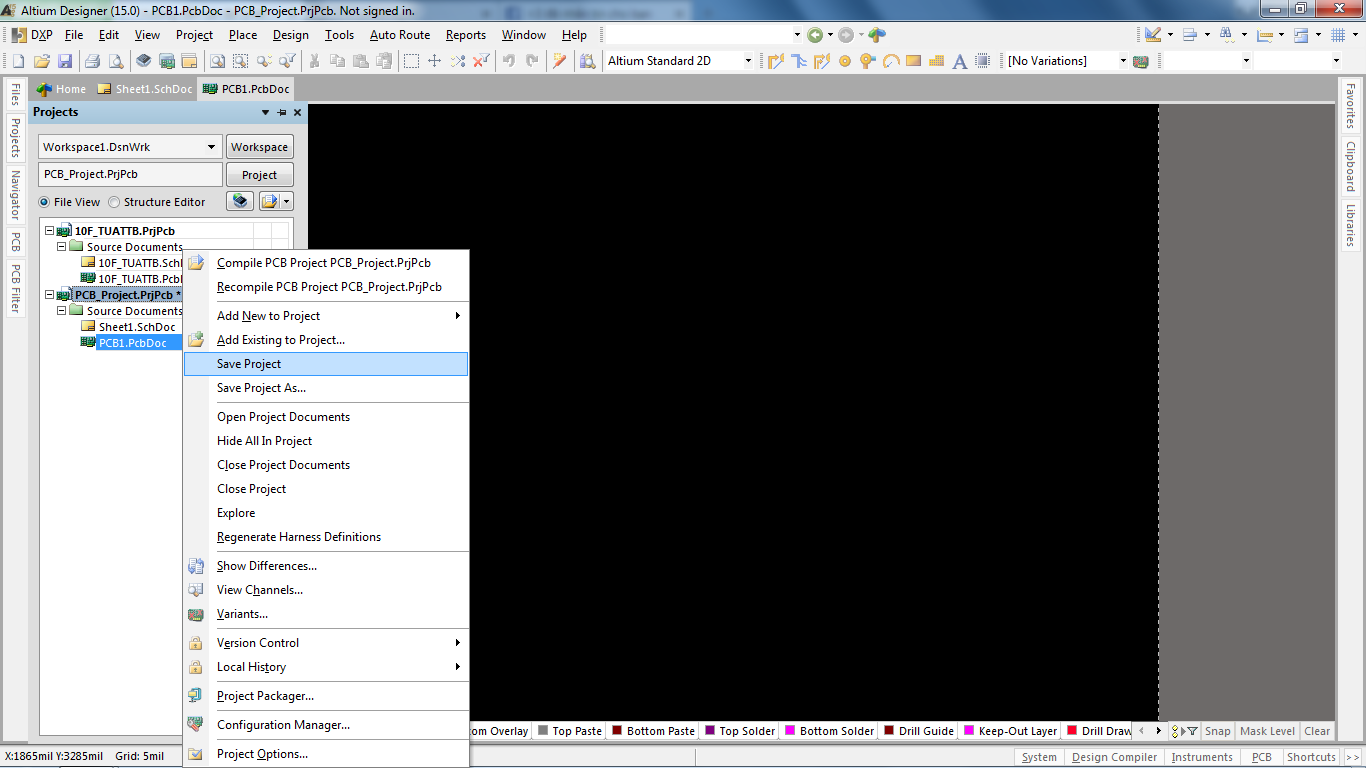Image resolution: width=1366 pixels, height=768 pixels.
Task: Click the green back navigation arrow
Action: pyautogui.click(x=815, y=35)
